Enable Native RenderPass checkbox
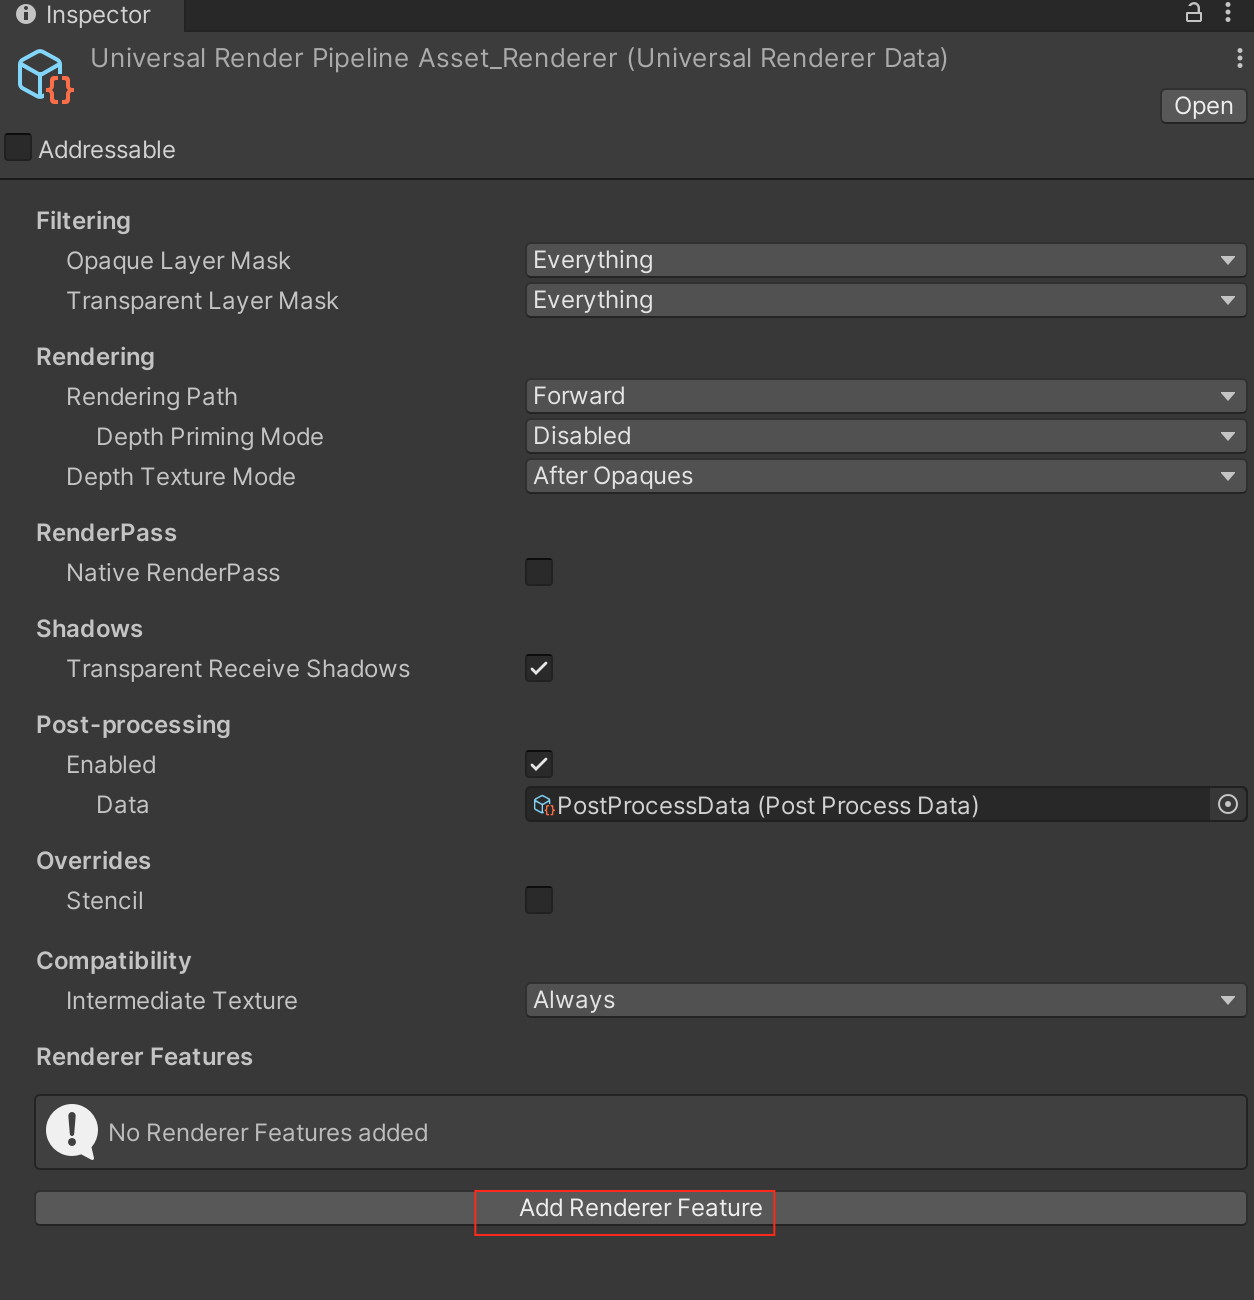The height and width of the screenshot is (1300, 1254). click(x=539, y=572)
